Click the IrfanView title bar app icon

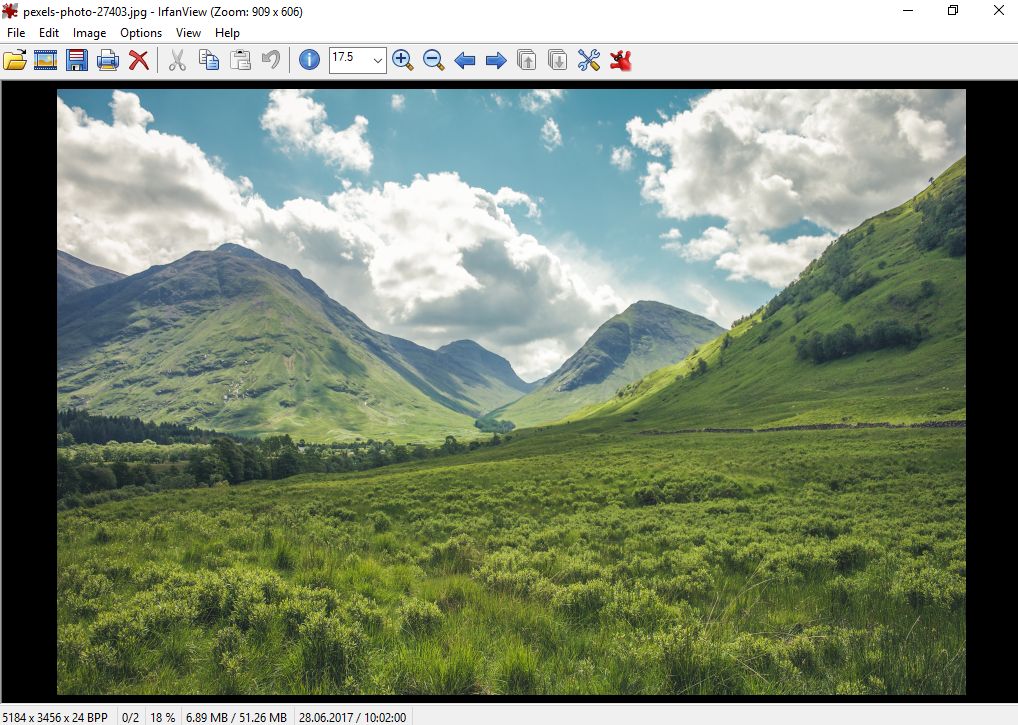(10, 11)
